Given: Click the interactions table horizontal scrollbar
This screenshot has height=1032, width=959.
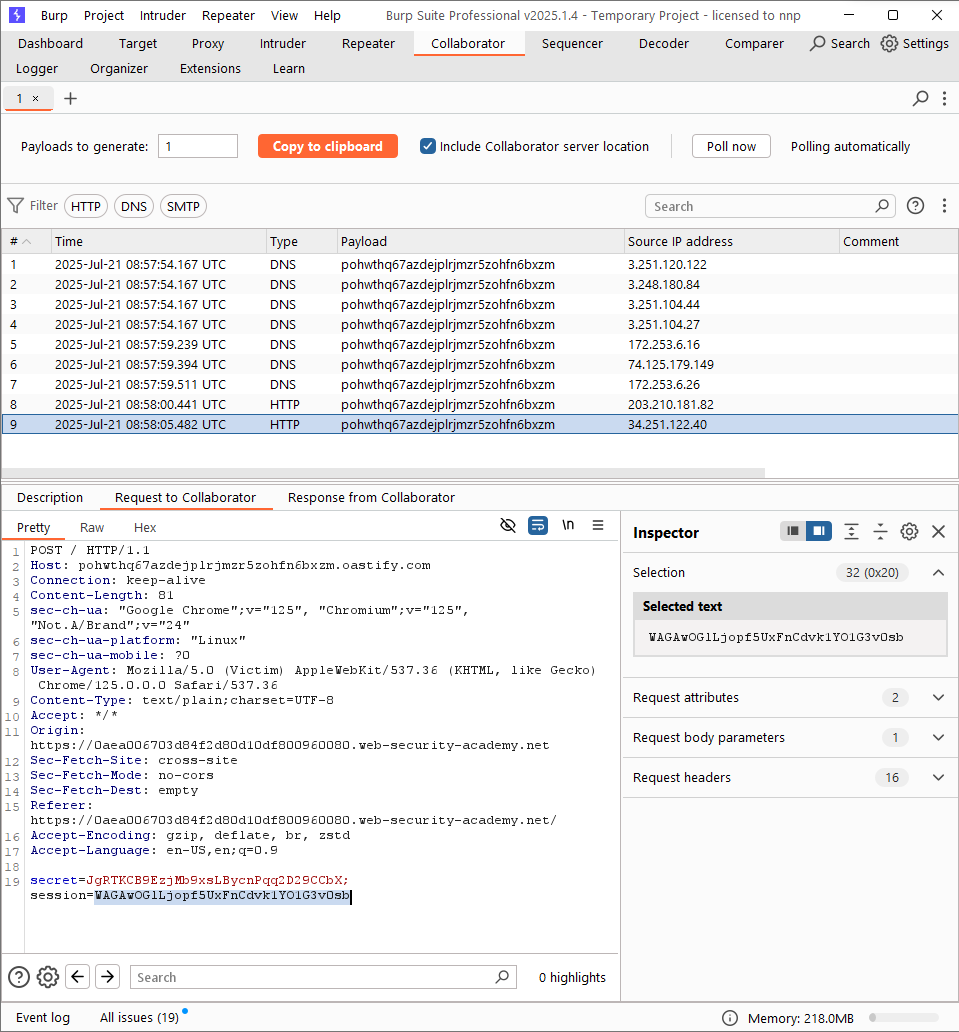Looking at the screenshot, I should coord(383,473).
